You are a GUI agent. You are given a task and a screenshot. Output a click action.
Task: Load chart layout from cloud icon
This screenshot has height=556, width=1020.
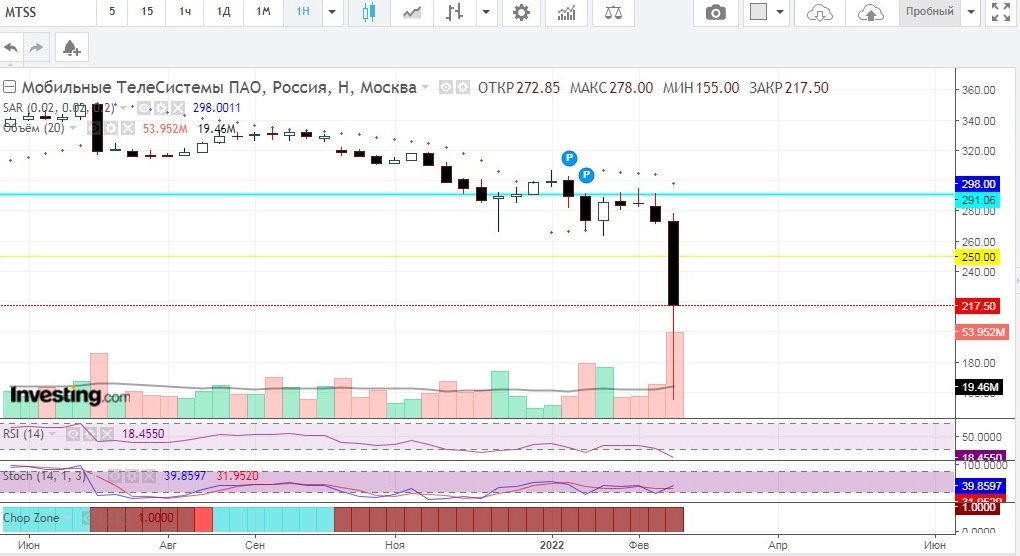(x=820, y=12)
